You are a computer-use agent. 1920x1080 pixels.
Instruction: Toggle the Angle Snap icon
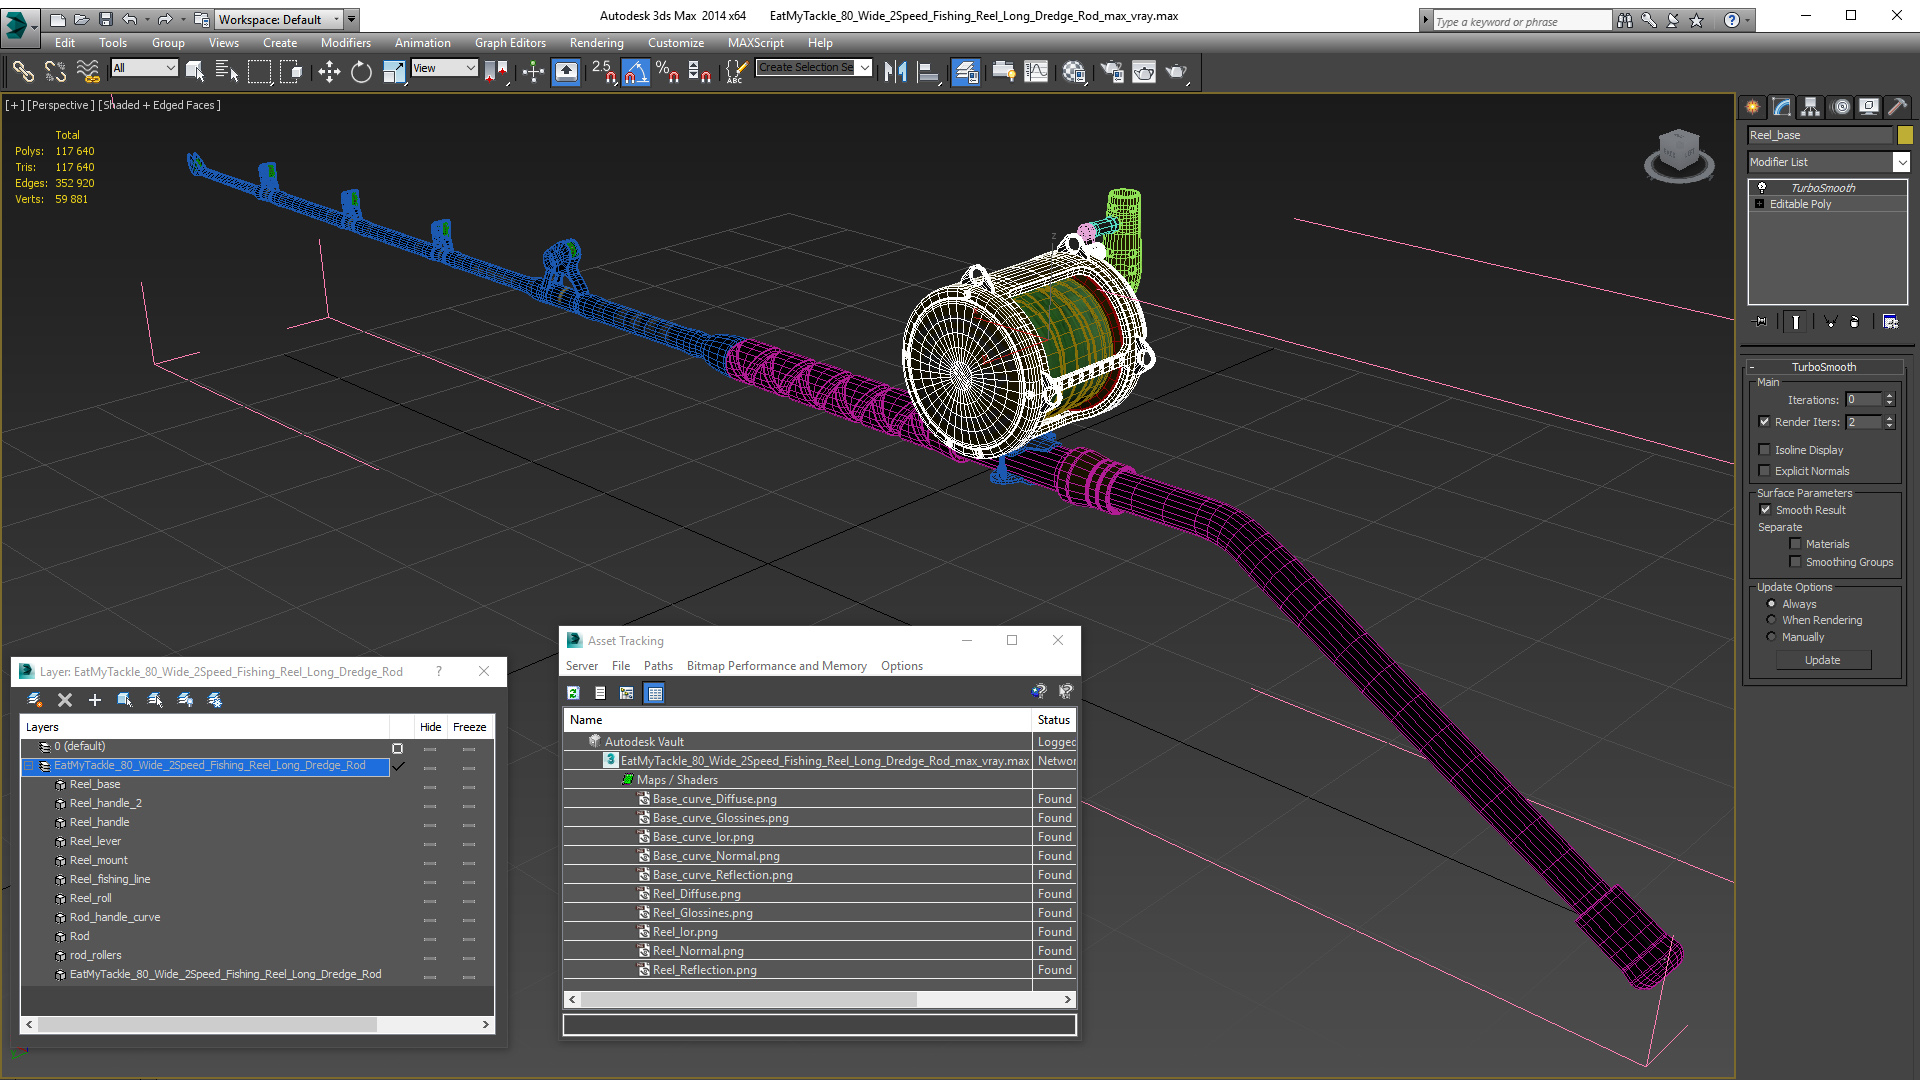(636, 72)
